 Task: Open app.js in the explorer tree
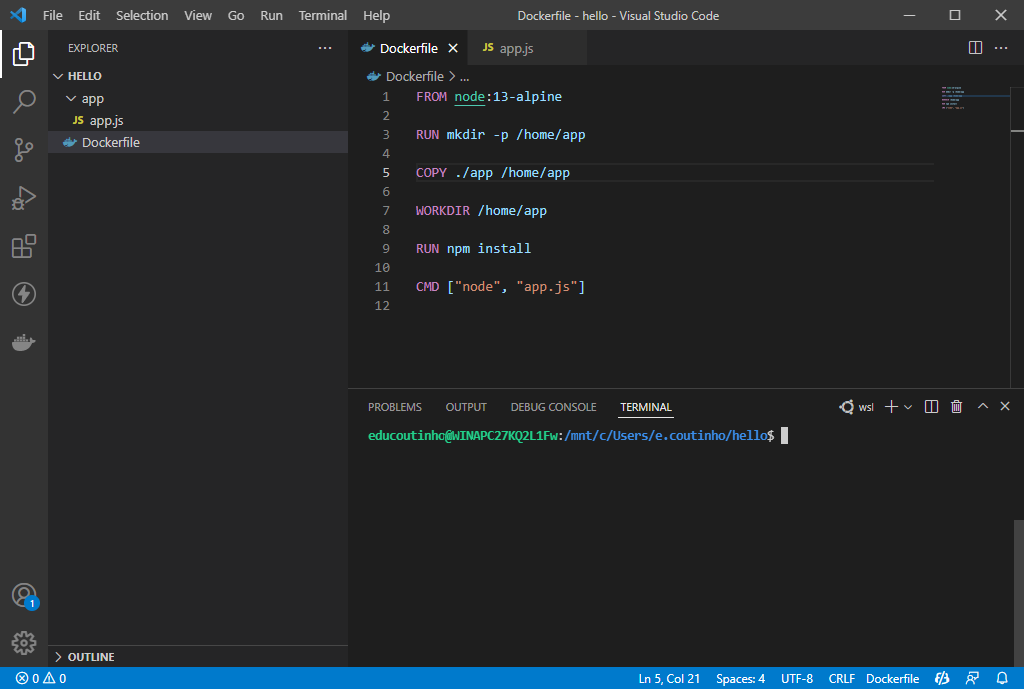[x=198, y=121]
